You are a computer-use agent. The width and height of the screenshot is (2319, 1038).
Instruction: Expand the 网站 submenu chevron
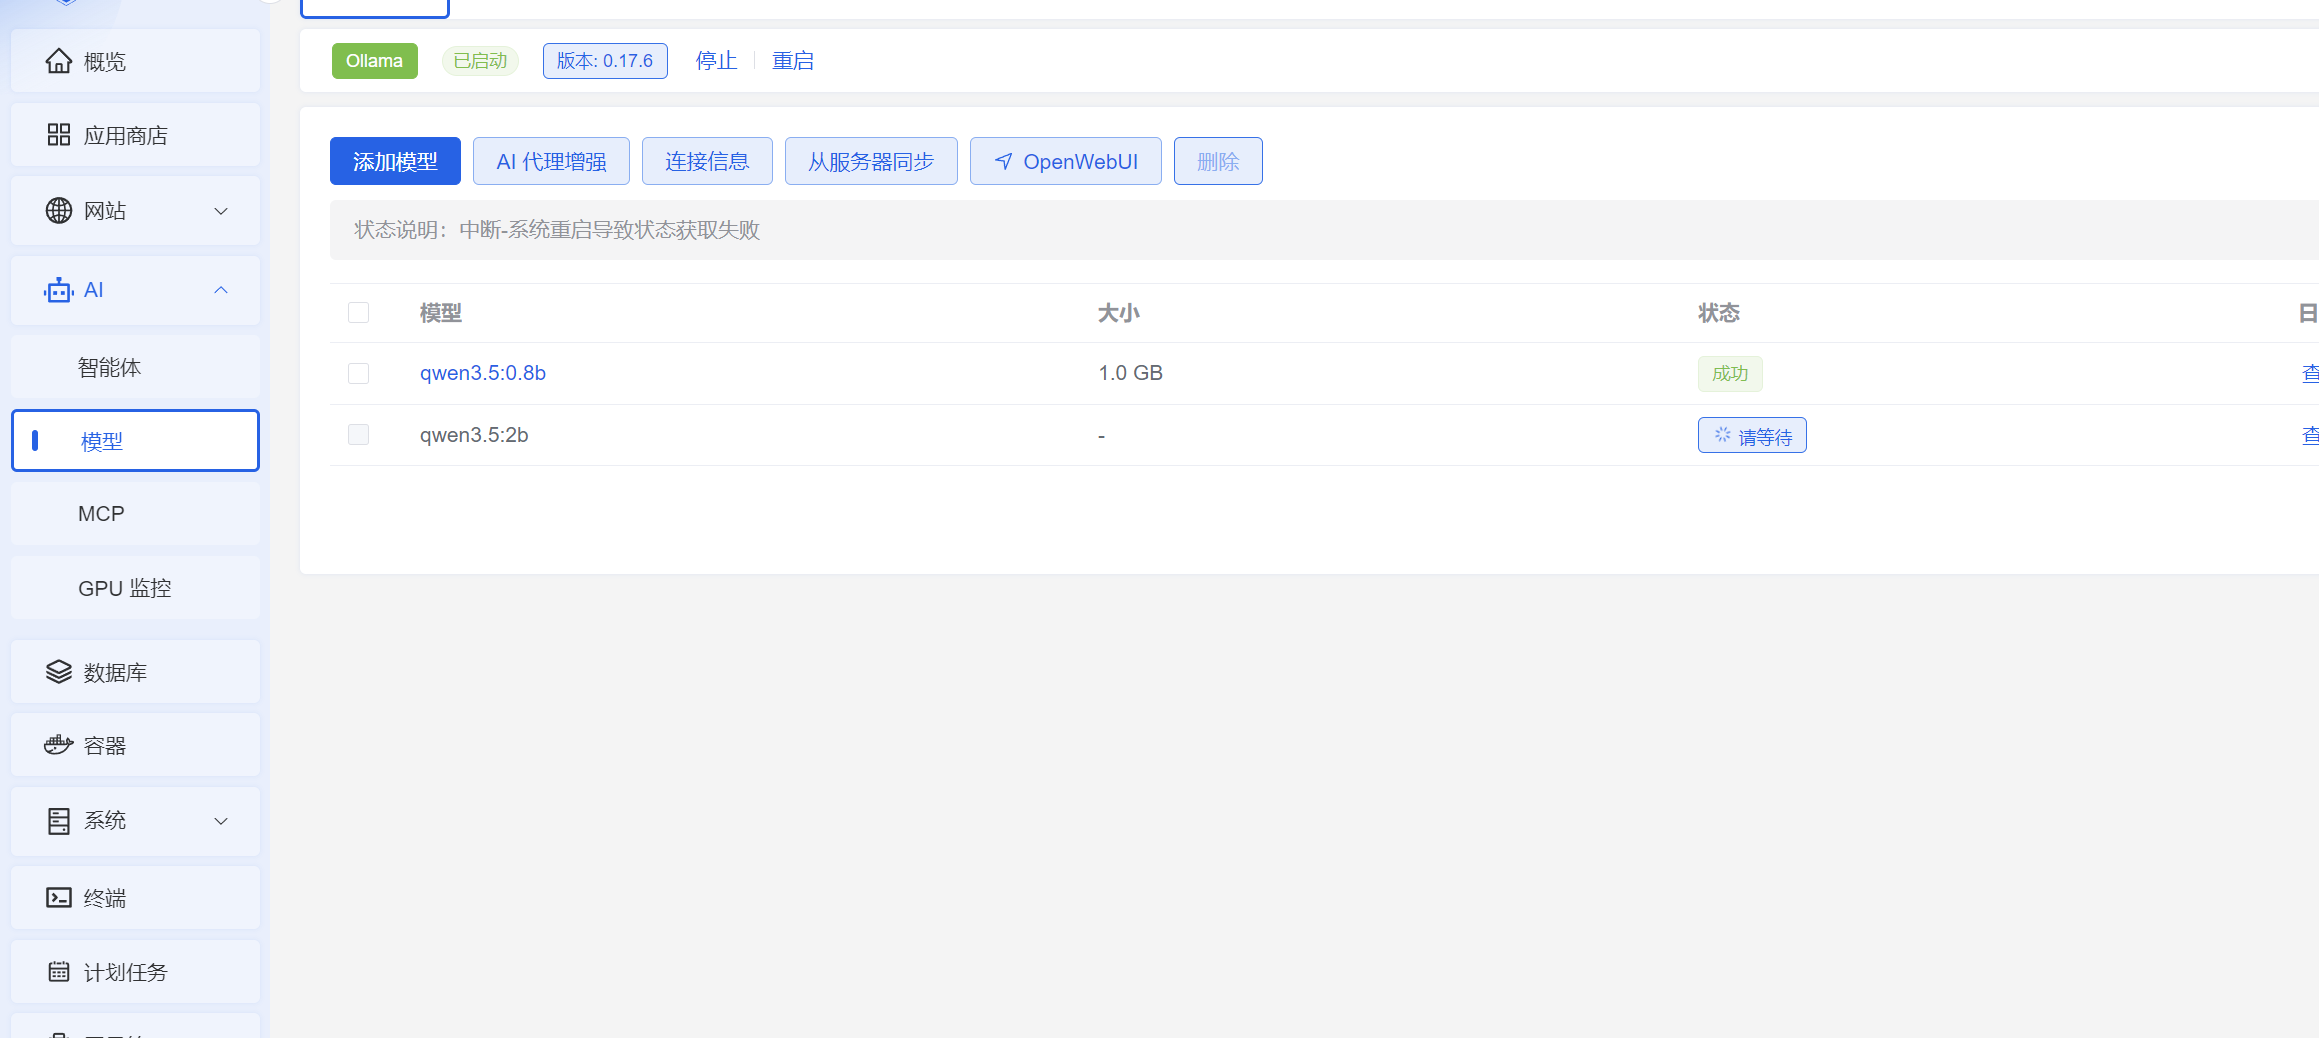(x=221, y=211)
